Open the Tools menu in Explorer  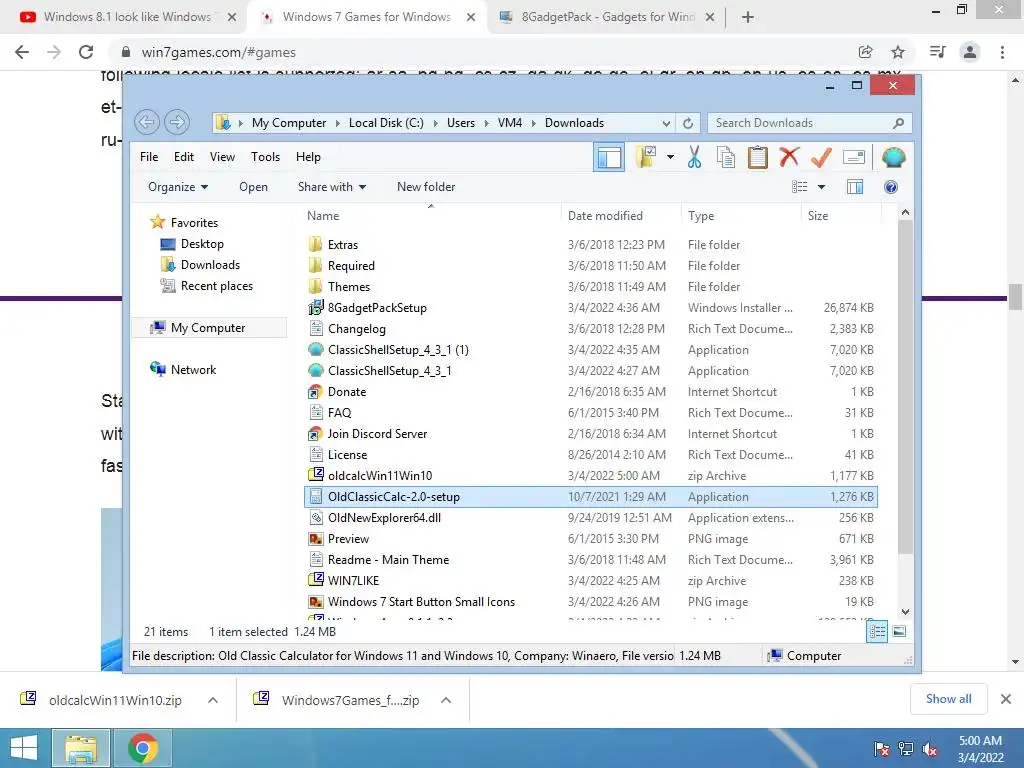point(265,157)
